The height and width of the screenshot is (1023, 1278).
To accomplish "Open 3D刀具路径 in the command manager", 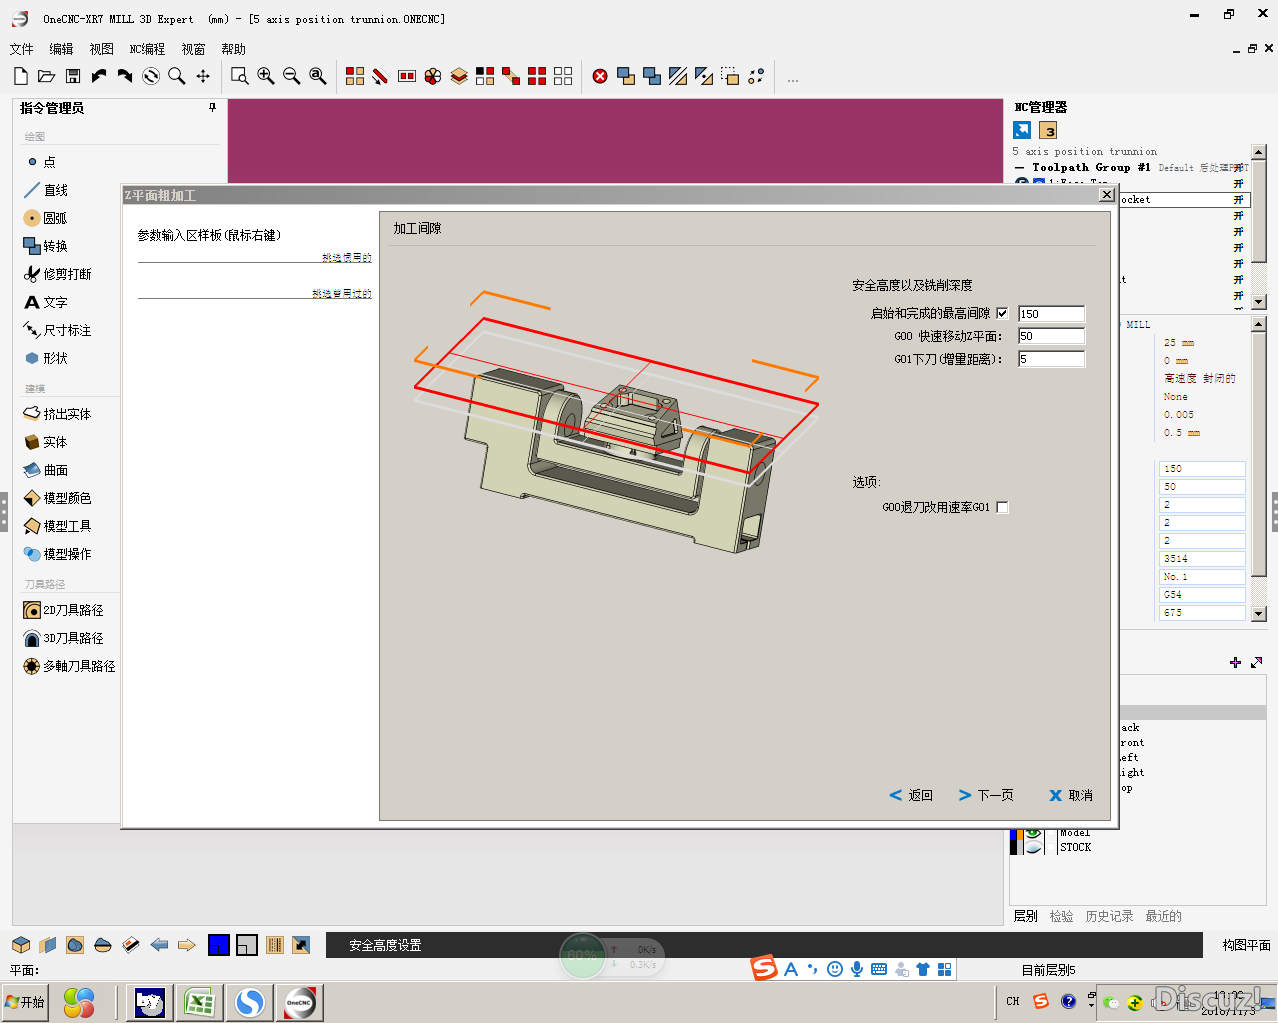I will [x=63, y=638].
